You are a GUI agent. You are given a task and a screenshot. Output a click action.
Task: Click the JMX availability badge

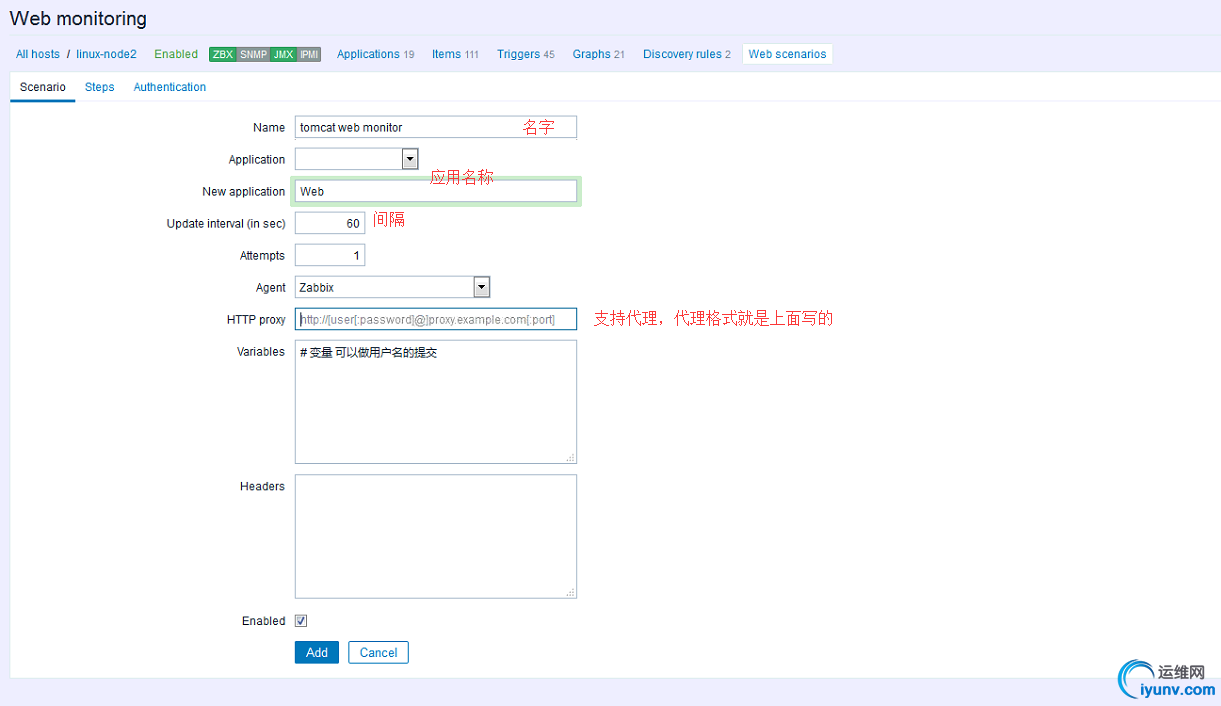pos(283,54)
